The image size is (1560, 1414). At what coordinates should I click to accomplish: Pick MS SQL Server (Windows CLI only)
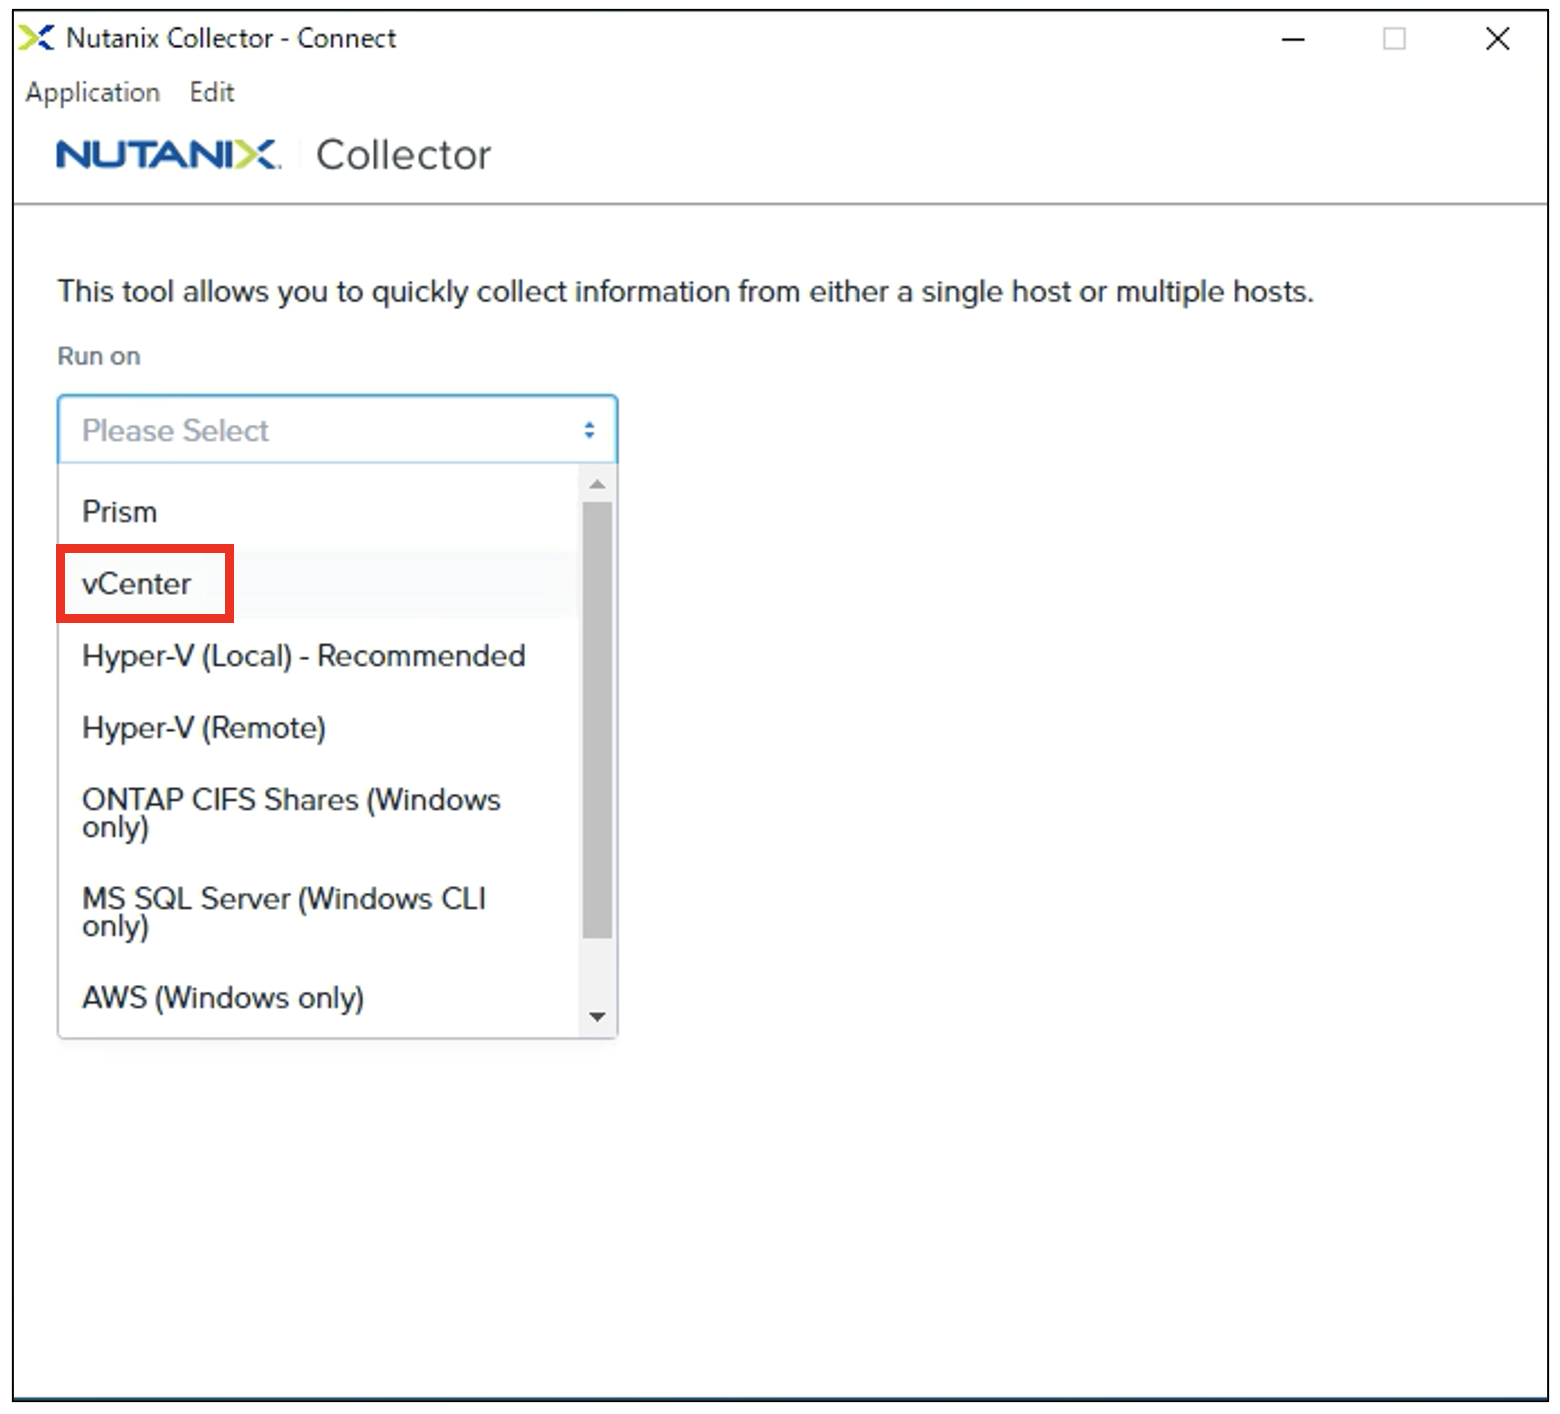click(318, 912)
